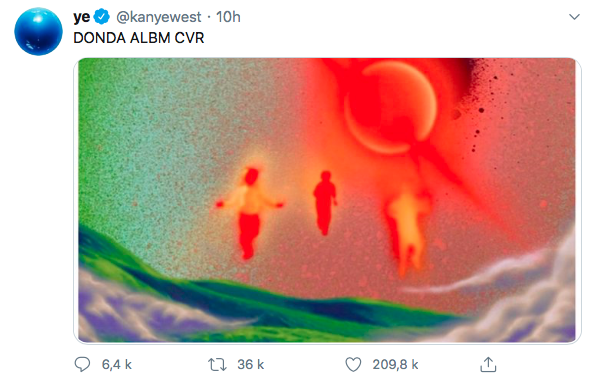Click the reply speech bubble icon
Viewport: 595px width, 379px height.
point(82,364)
